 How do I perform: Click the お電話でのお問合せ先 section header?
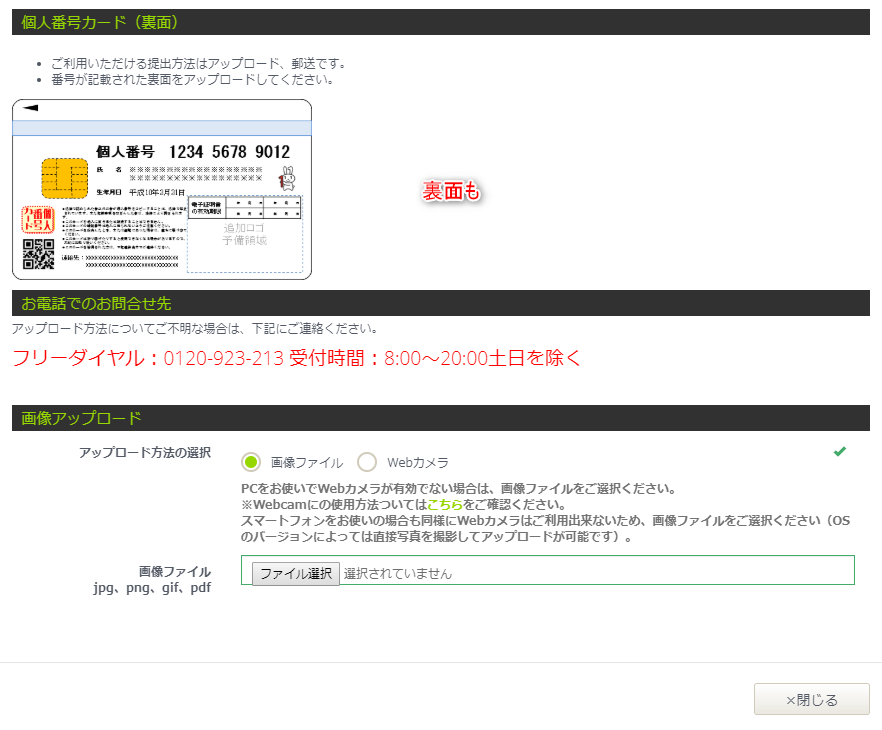(96, 303)
